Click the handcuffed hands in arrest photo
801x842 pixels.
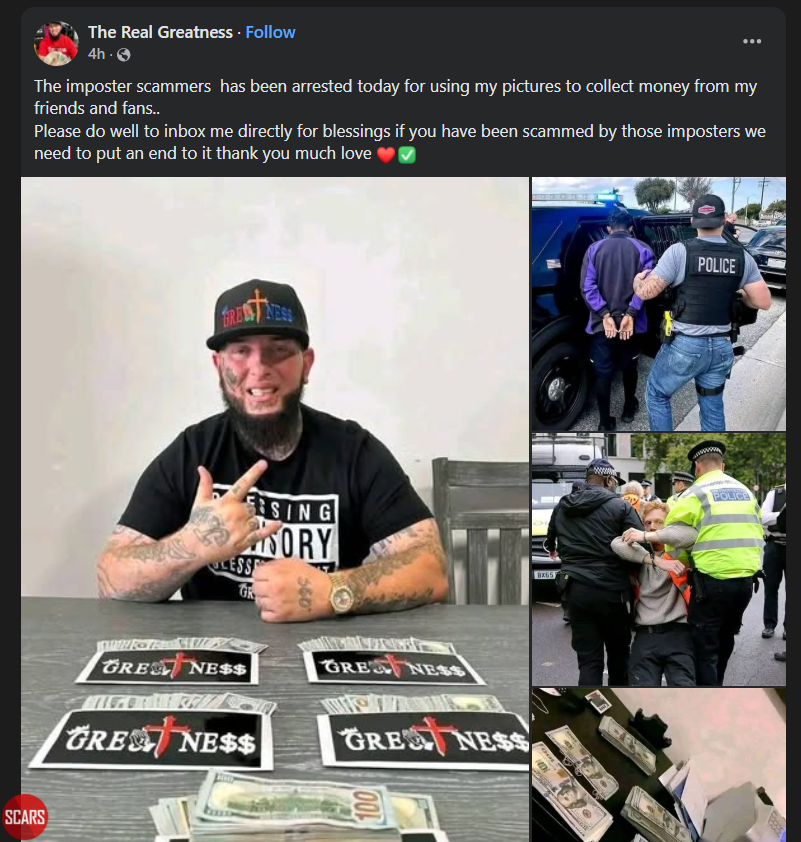(x=617, y=326)
